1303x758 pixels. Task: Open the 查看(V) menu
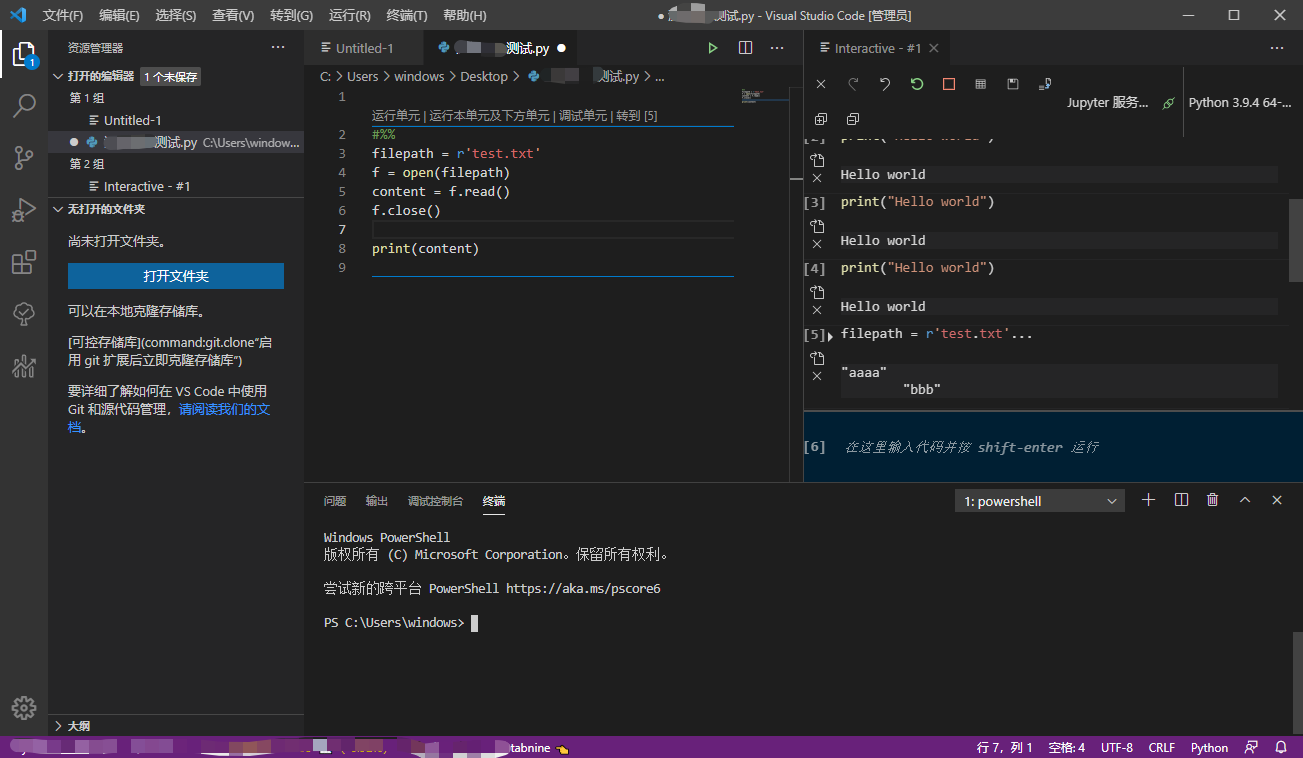point(233,15)
